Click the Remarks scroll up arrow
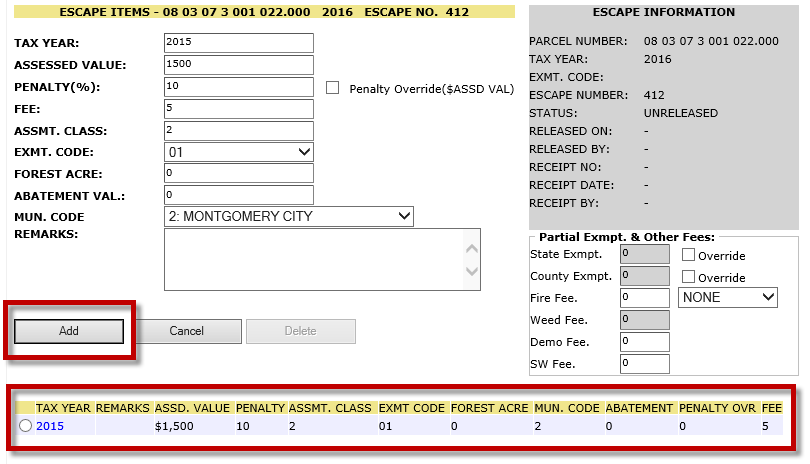Image resolution: width=810 pixels, height=464 pixels. pyautogui.click(x=472, y=249)
